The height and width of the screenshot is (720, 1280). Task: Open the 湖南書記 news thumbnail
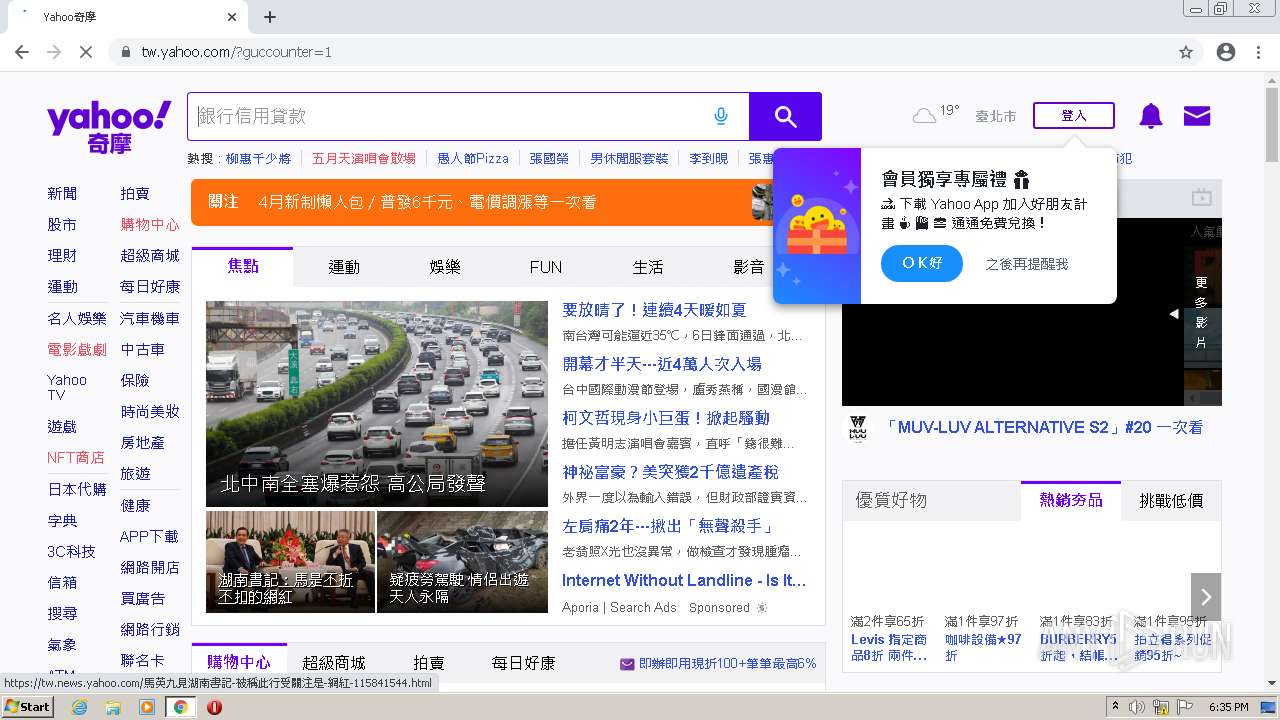coord(290,562)
